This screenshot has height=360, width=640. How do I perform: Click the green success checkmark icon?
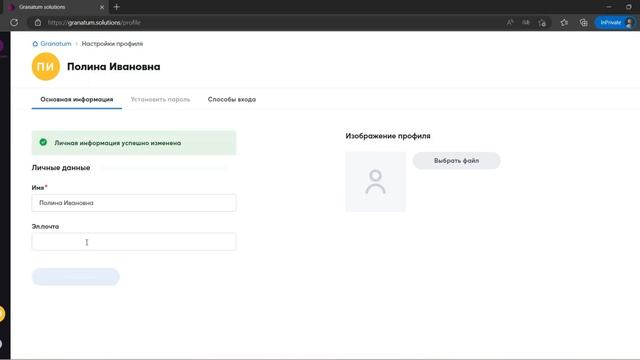pyautogui.click(x=43, y=142)
